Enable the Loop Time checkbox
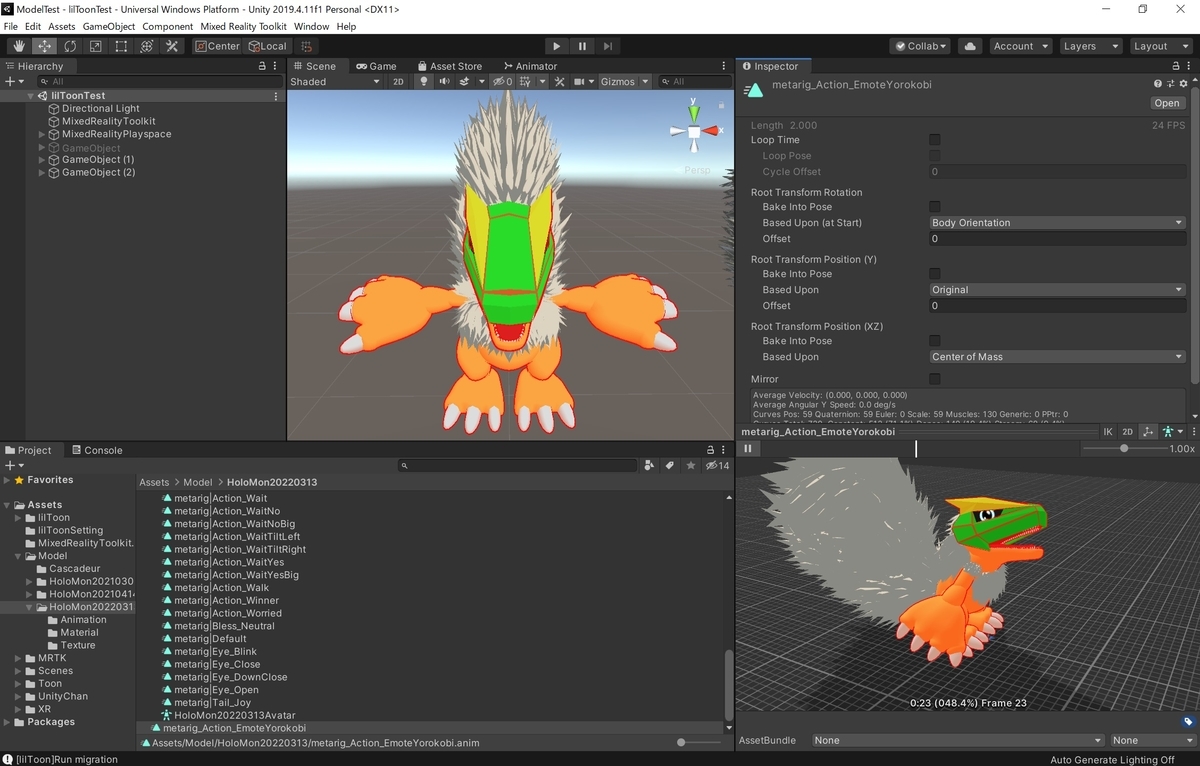 (935, 140)
